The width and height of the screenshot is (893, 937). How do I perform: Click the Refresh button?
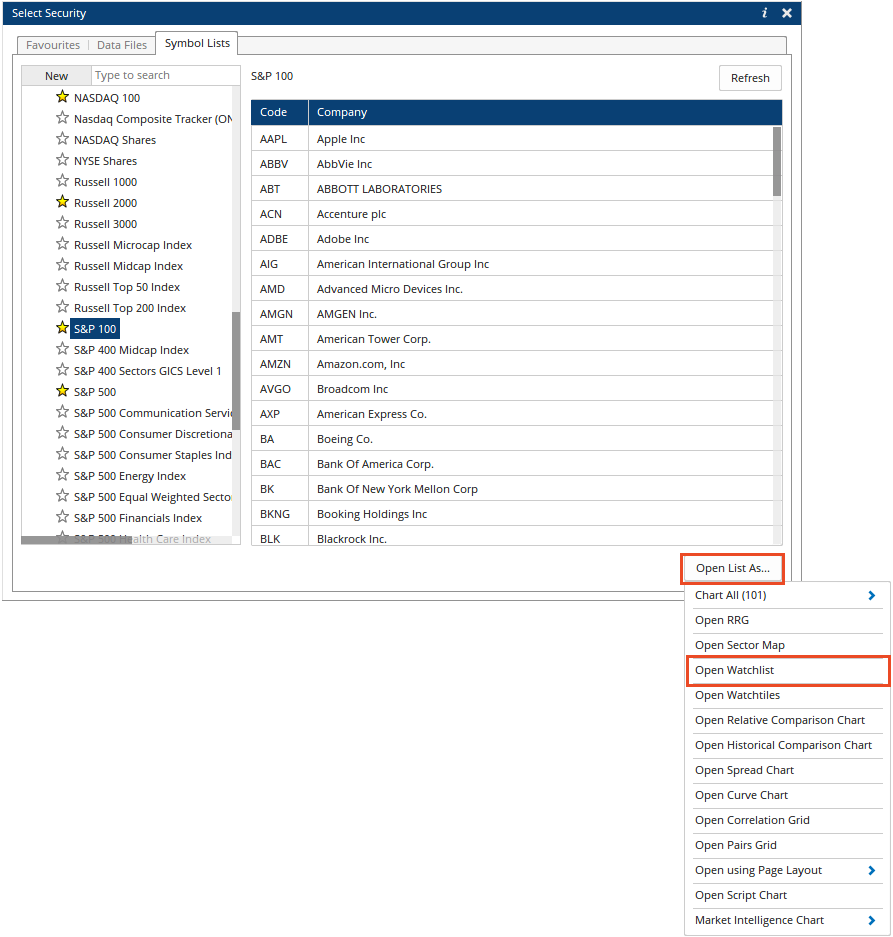[750, 78]
